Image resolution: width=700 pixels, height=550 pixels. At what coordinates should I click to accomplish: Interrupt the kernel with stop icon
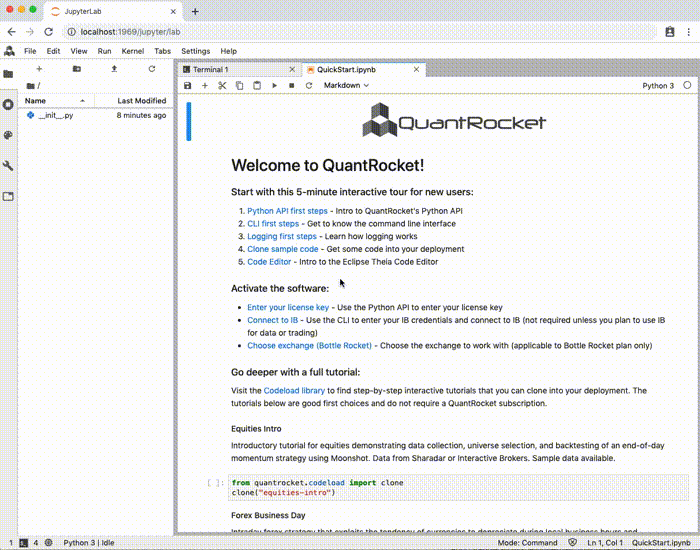(292, 85)
